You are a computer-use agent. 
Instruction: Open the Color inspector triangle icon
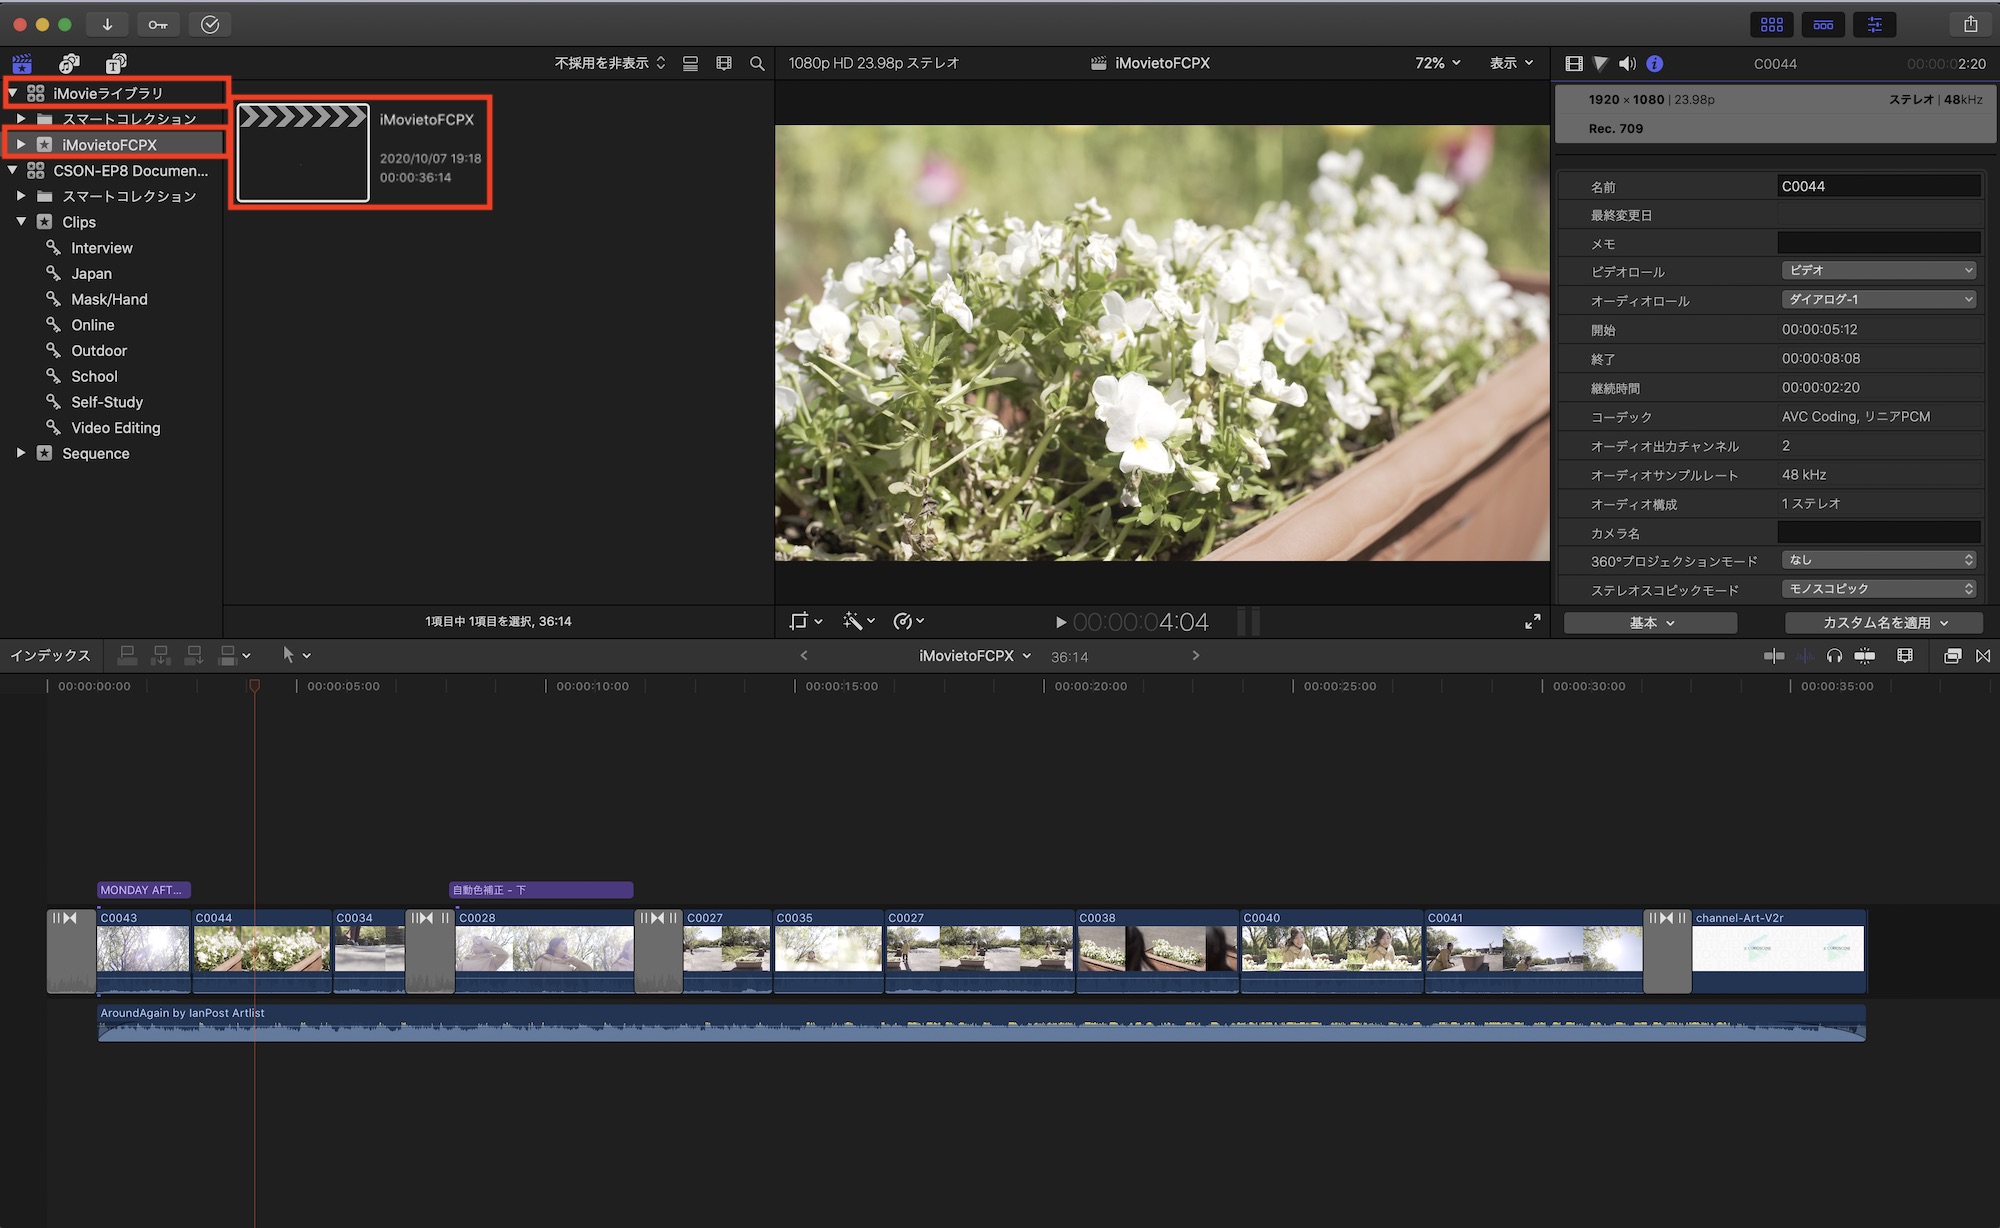coord(1600,63)
